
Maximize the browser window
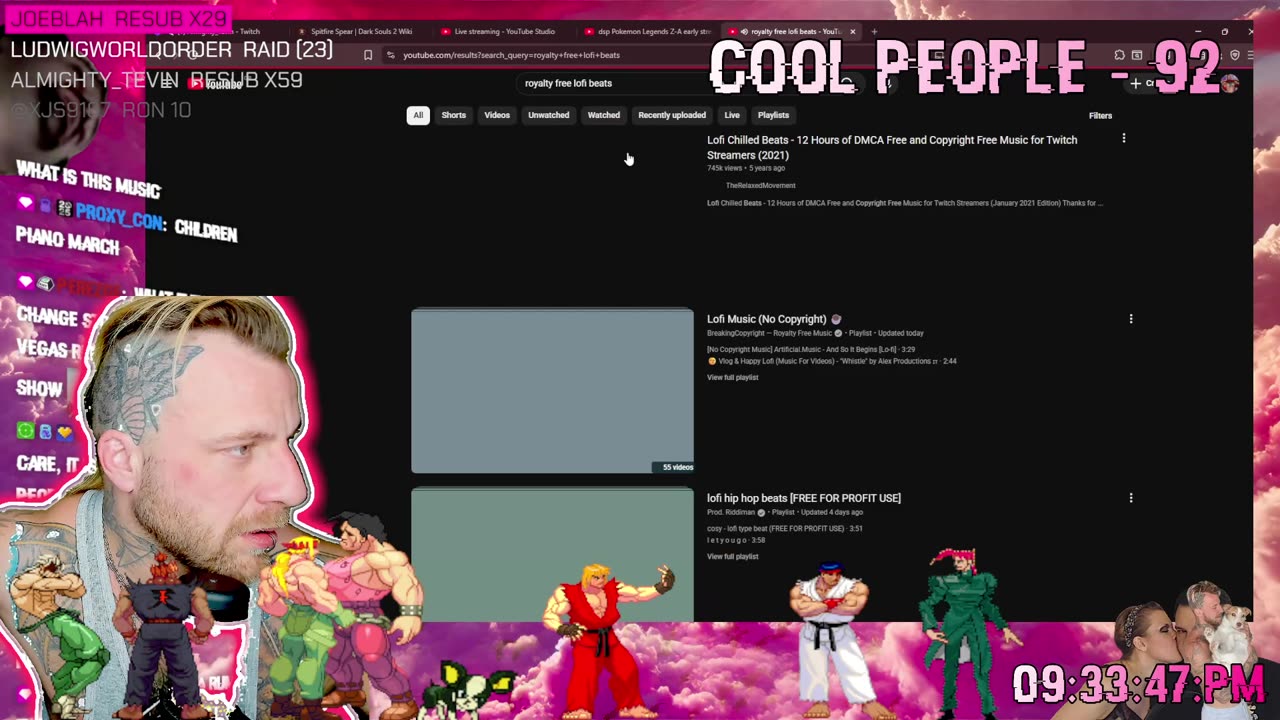1225,32
